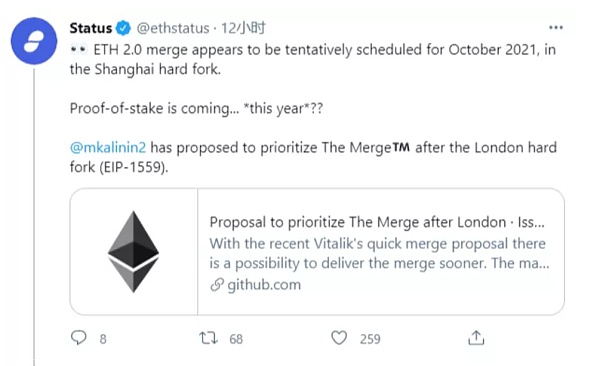
Task: Open the Proposal to prioritize The Merge card title
Action: [x=377, y=222]
